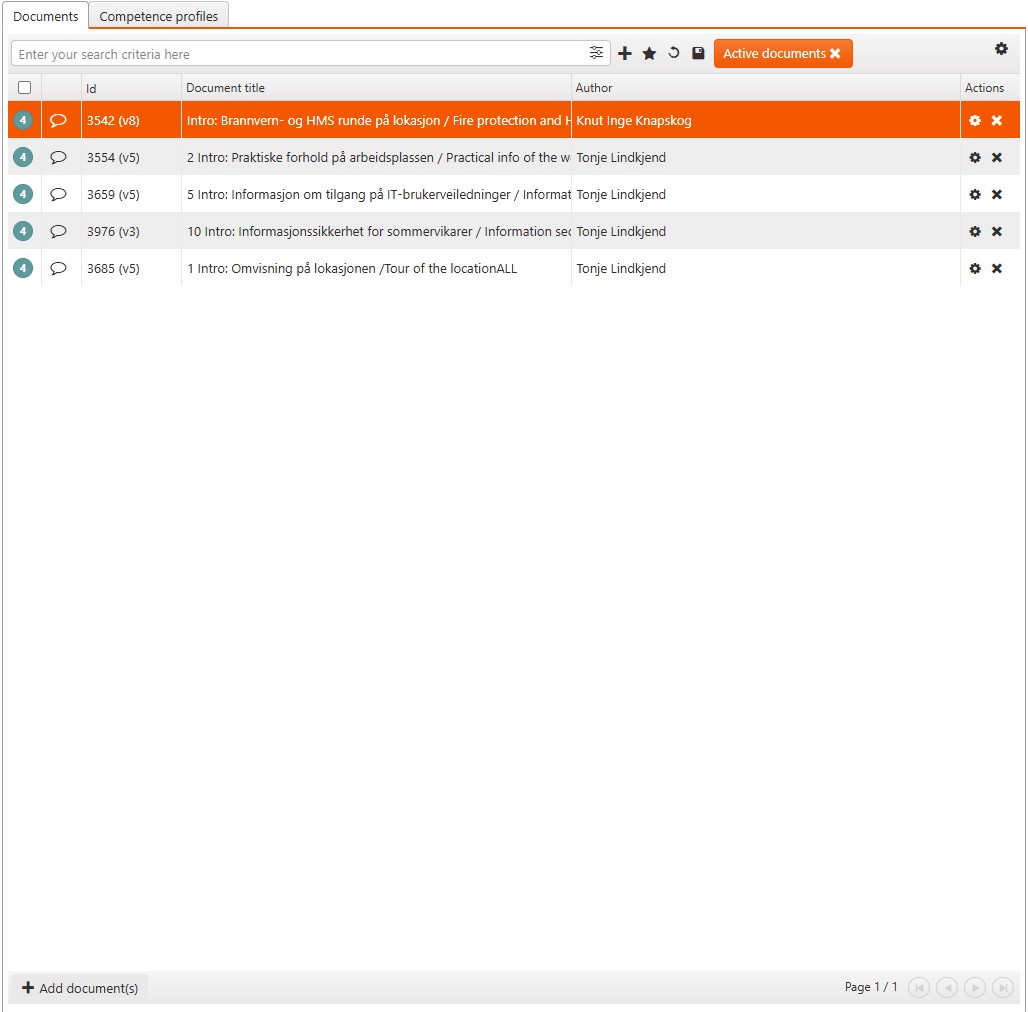Click the Add document(s) button
1028x1012 pixels.
tap(79, 987)
